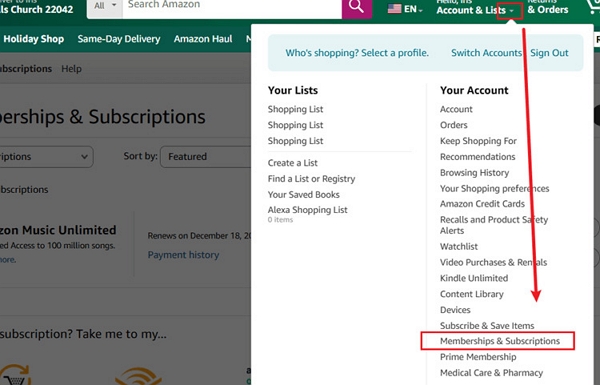Open Content Library
The image size is (600, 385).
tap(471, 294)
